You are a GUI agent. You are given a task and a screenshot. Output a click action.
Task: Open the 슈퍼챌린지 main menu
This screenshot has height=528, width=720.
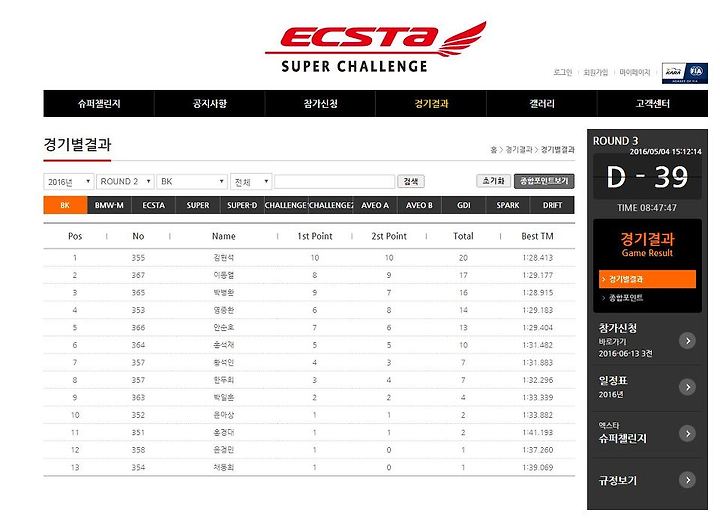tap(99, 103)
